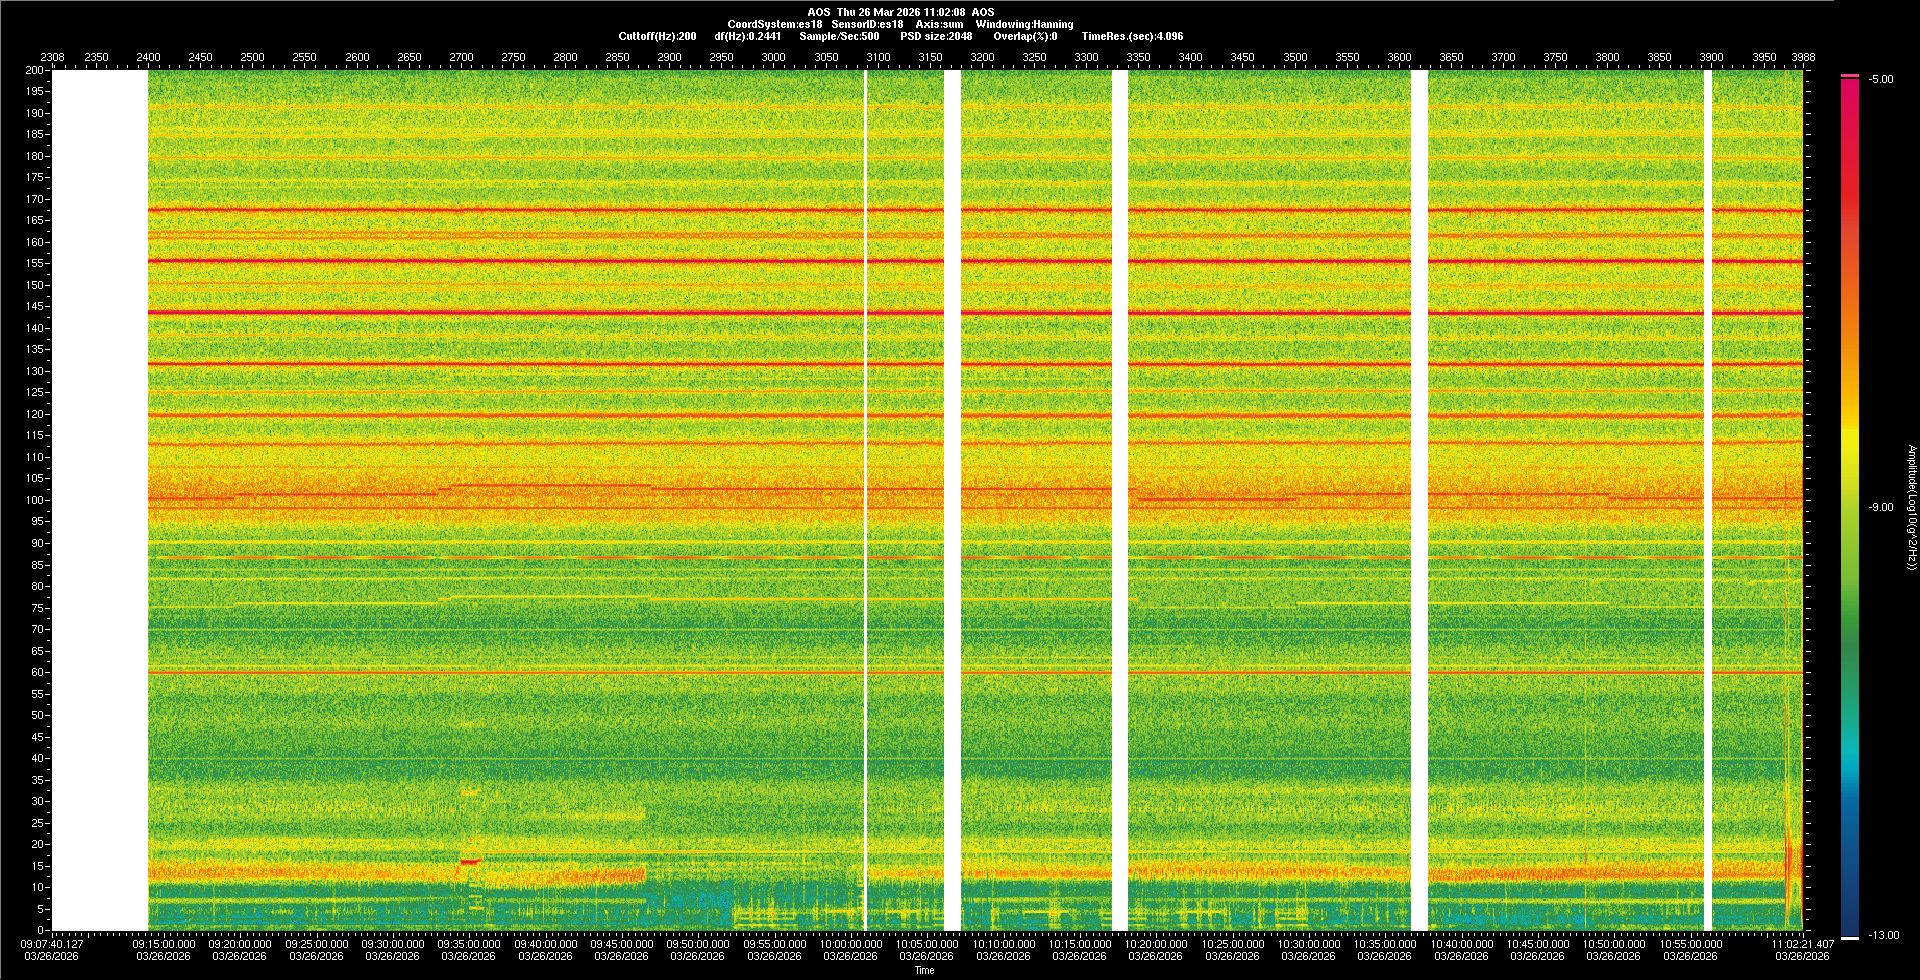Click the lower limit marker of the color scale at -13.00
Viewport: 1920px width, 980px height.
(1850, 937)
